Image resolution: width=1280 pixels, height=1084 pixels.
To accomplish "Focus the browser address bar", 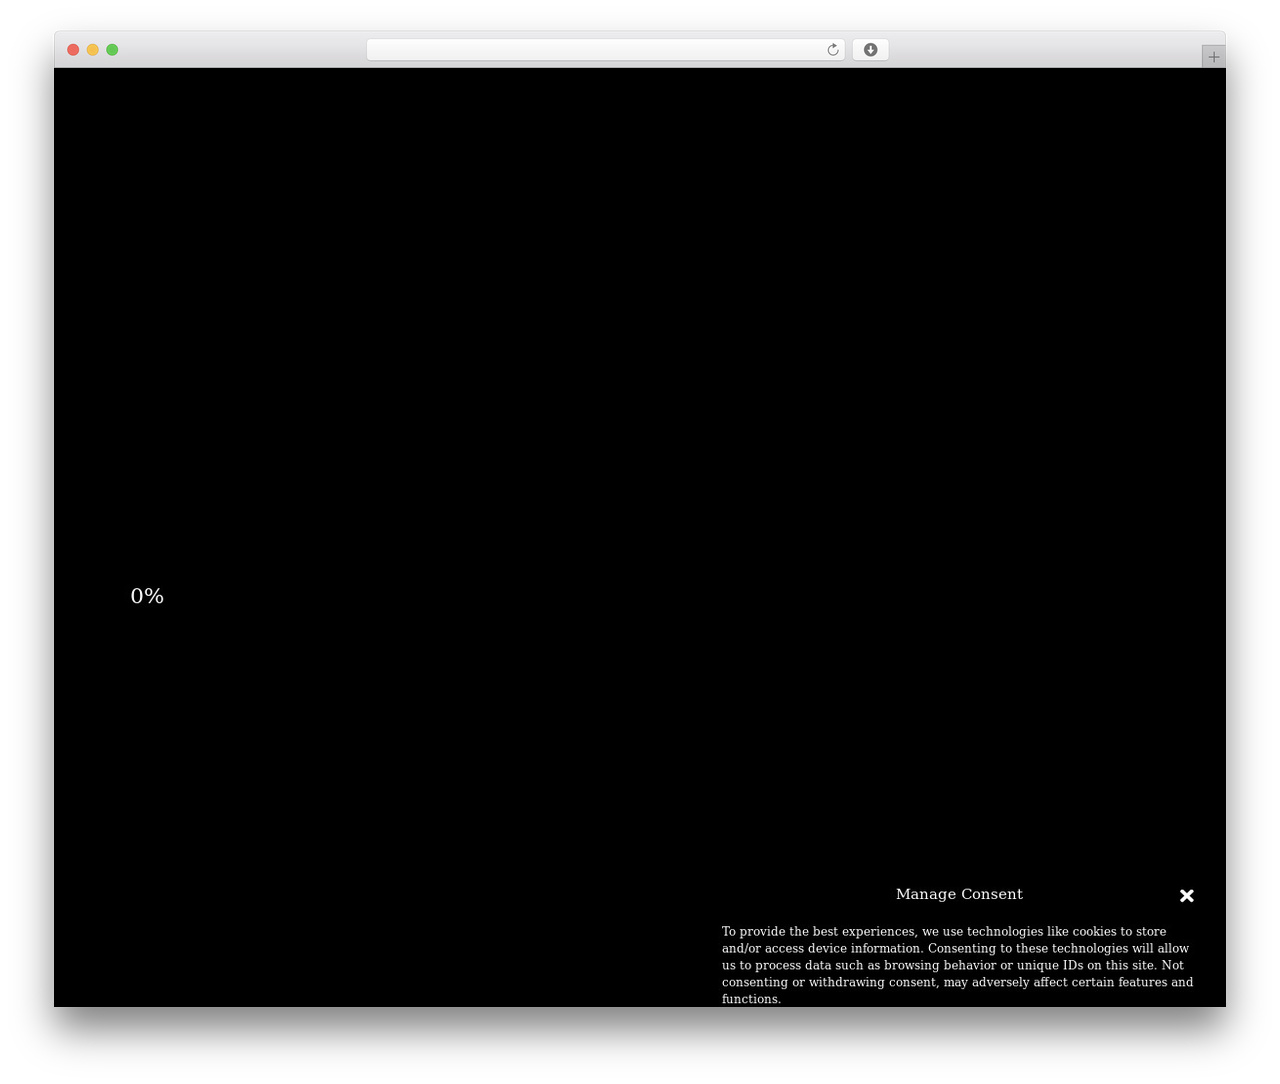I will tap(605, 50).
